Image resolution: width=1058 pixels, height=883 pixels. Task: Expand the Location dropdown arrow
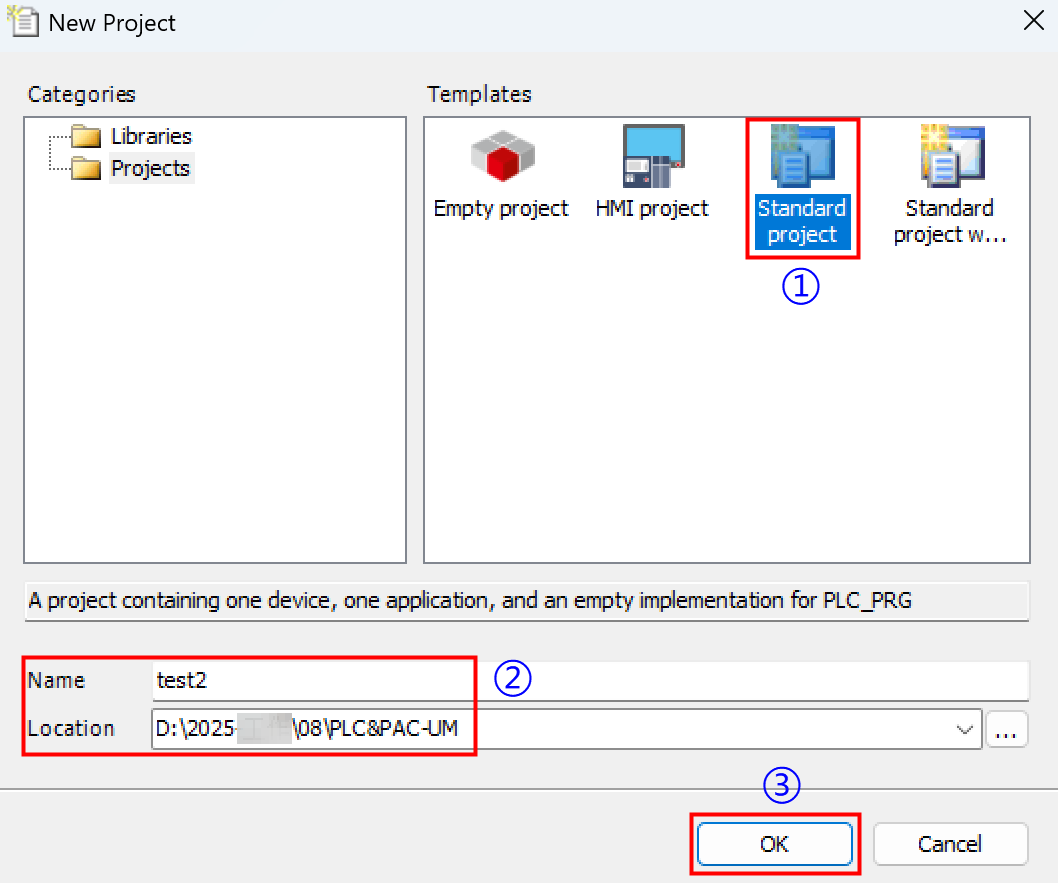pyautogui.click(x=965, y=730)
